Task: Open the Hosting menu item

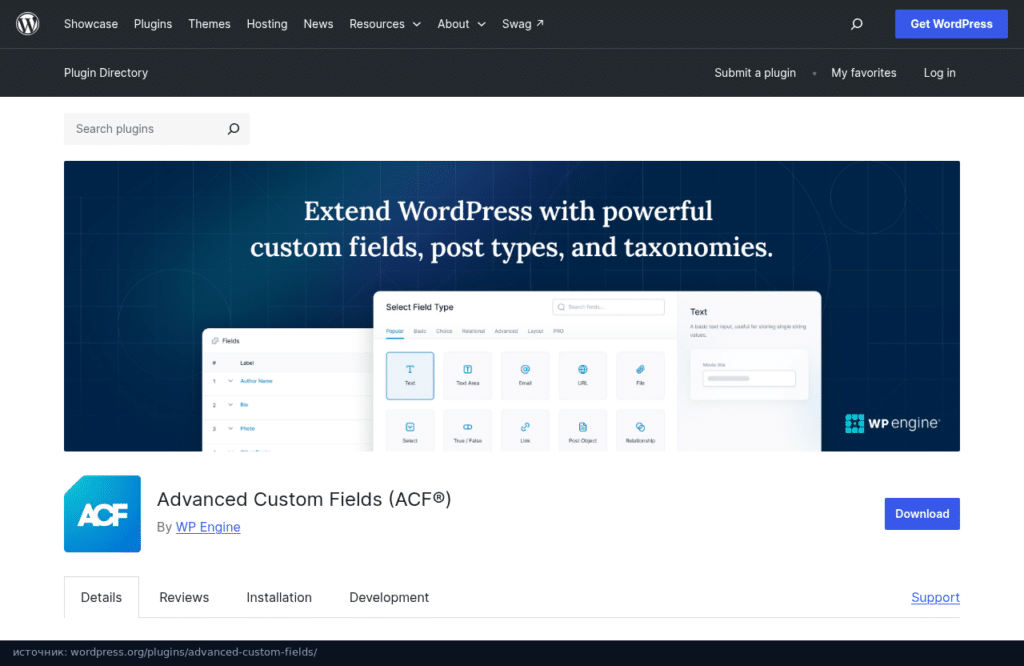Action: click(x=267, y=24)
